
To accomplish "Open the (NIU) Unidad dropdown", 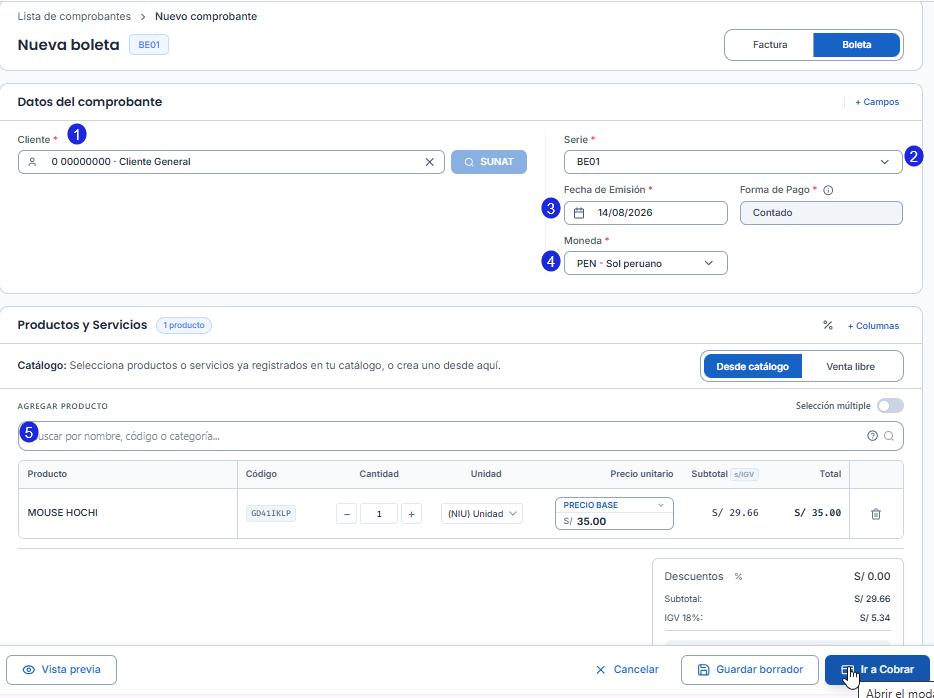I will point(481,514).
